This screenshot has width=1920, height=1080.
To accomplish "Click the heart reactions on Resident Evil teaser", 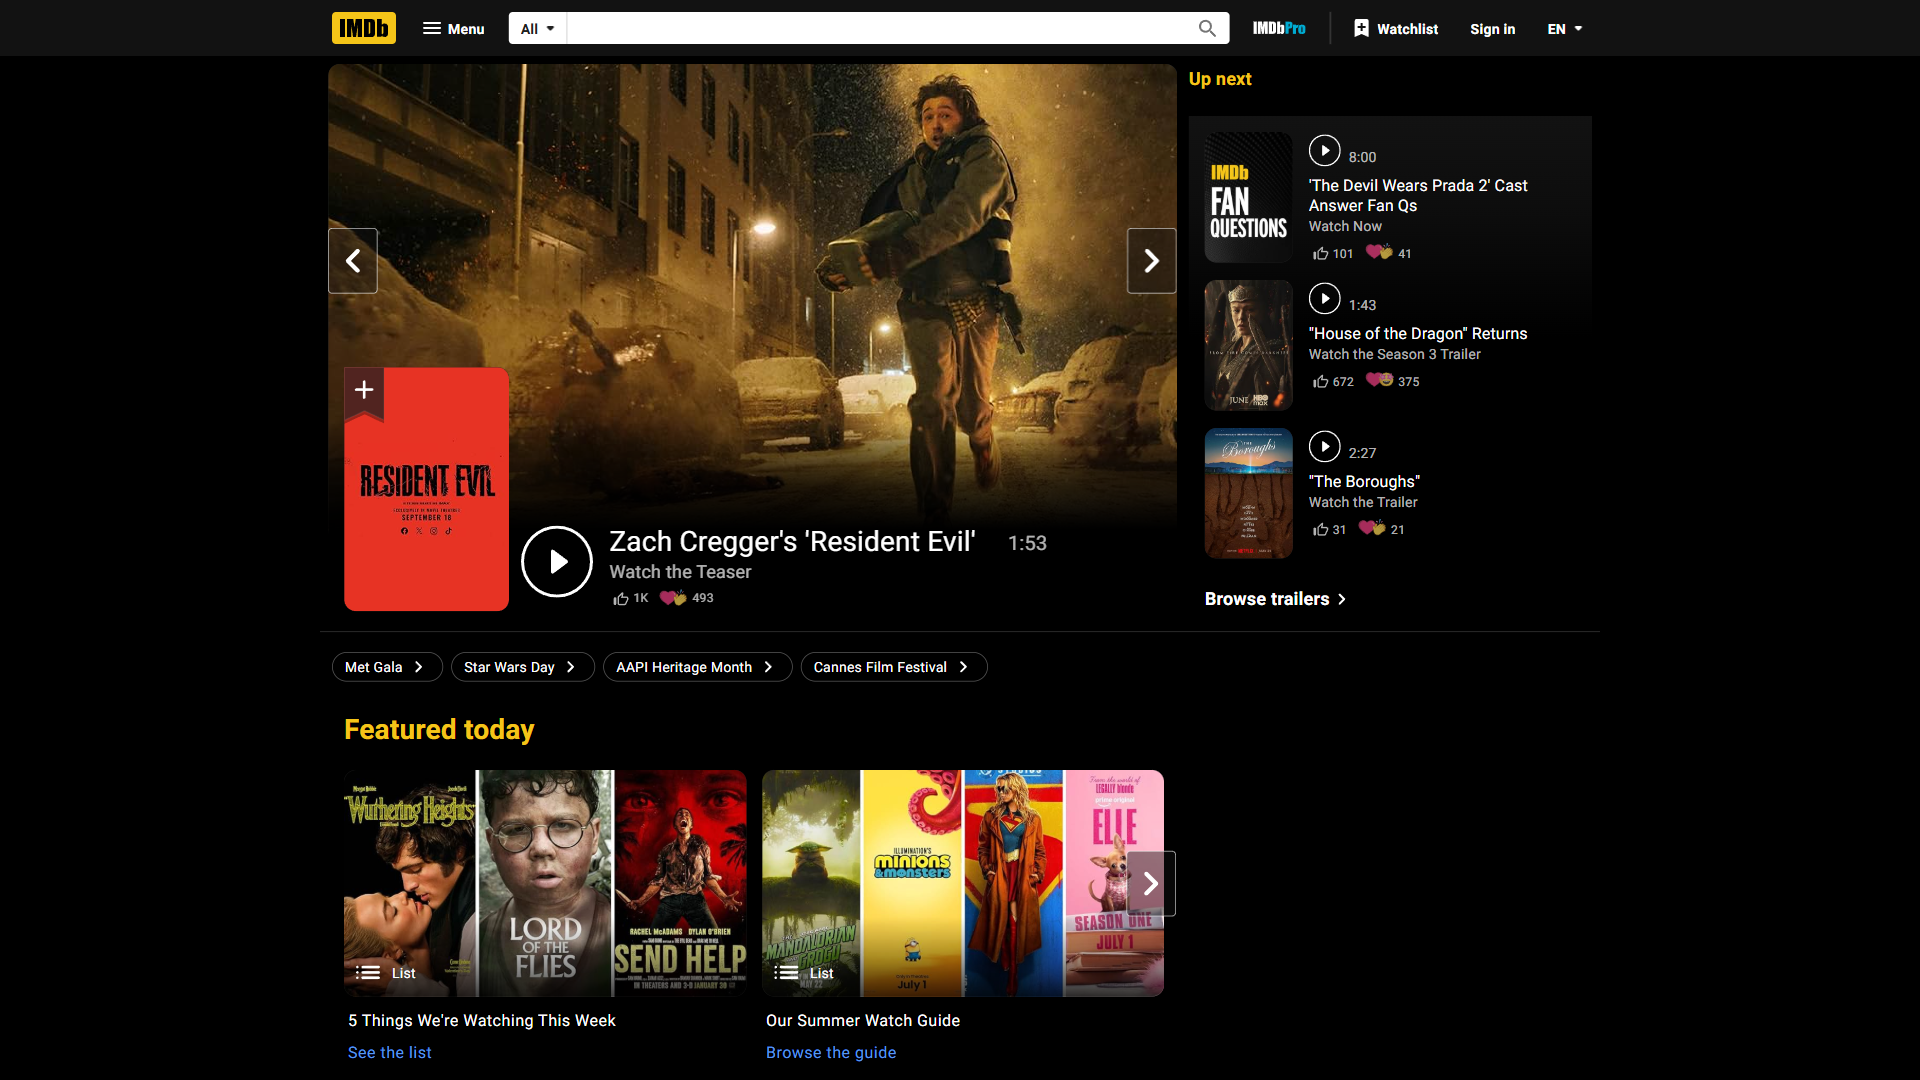I will pos(686,598).
